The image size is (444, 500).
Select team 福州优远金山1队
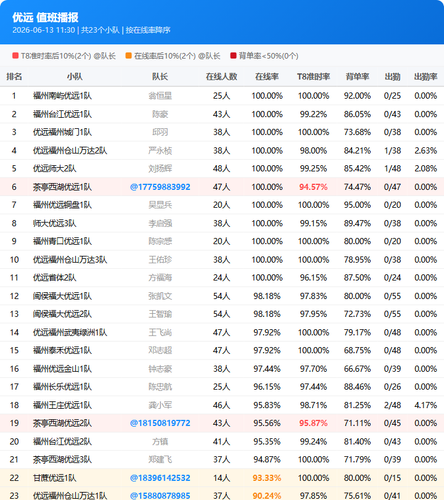coord(62,369)
